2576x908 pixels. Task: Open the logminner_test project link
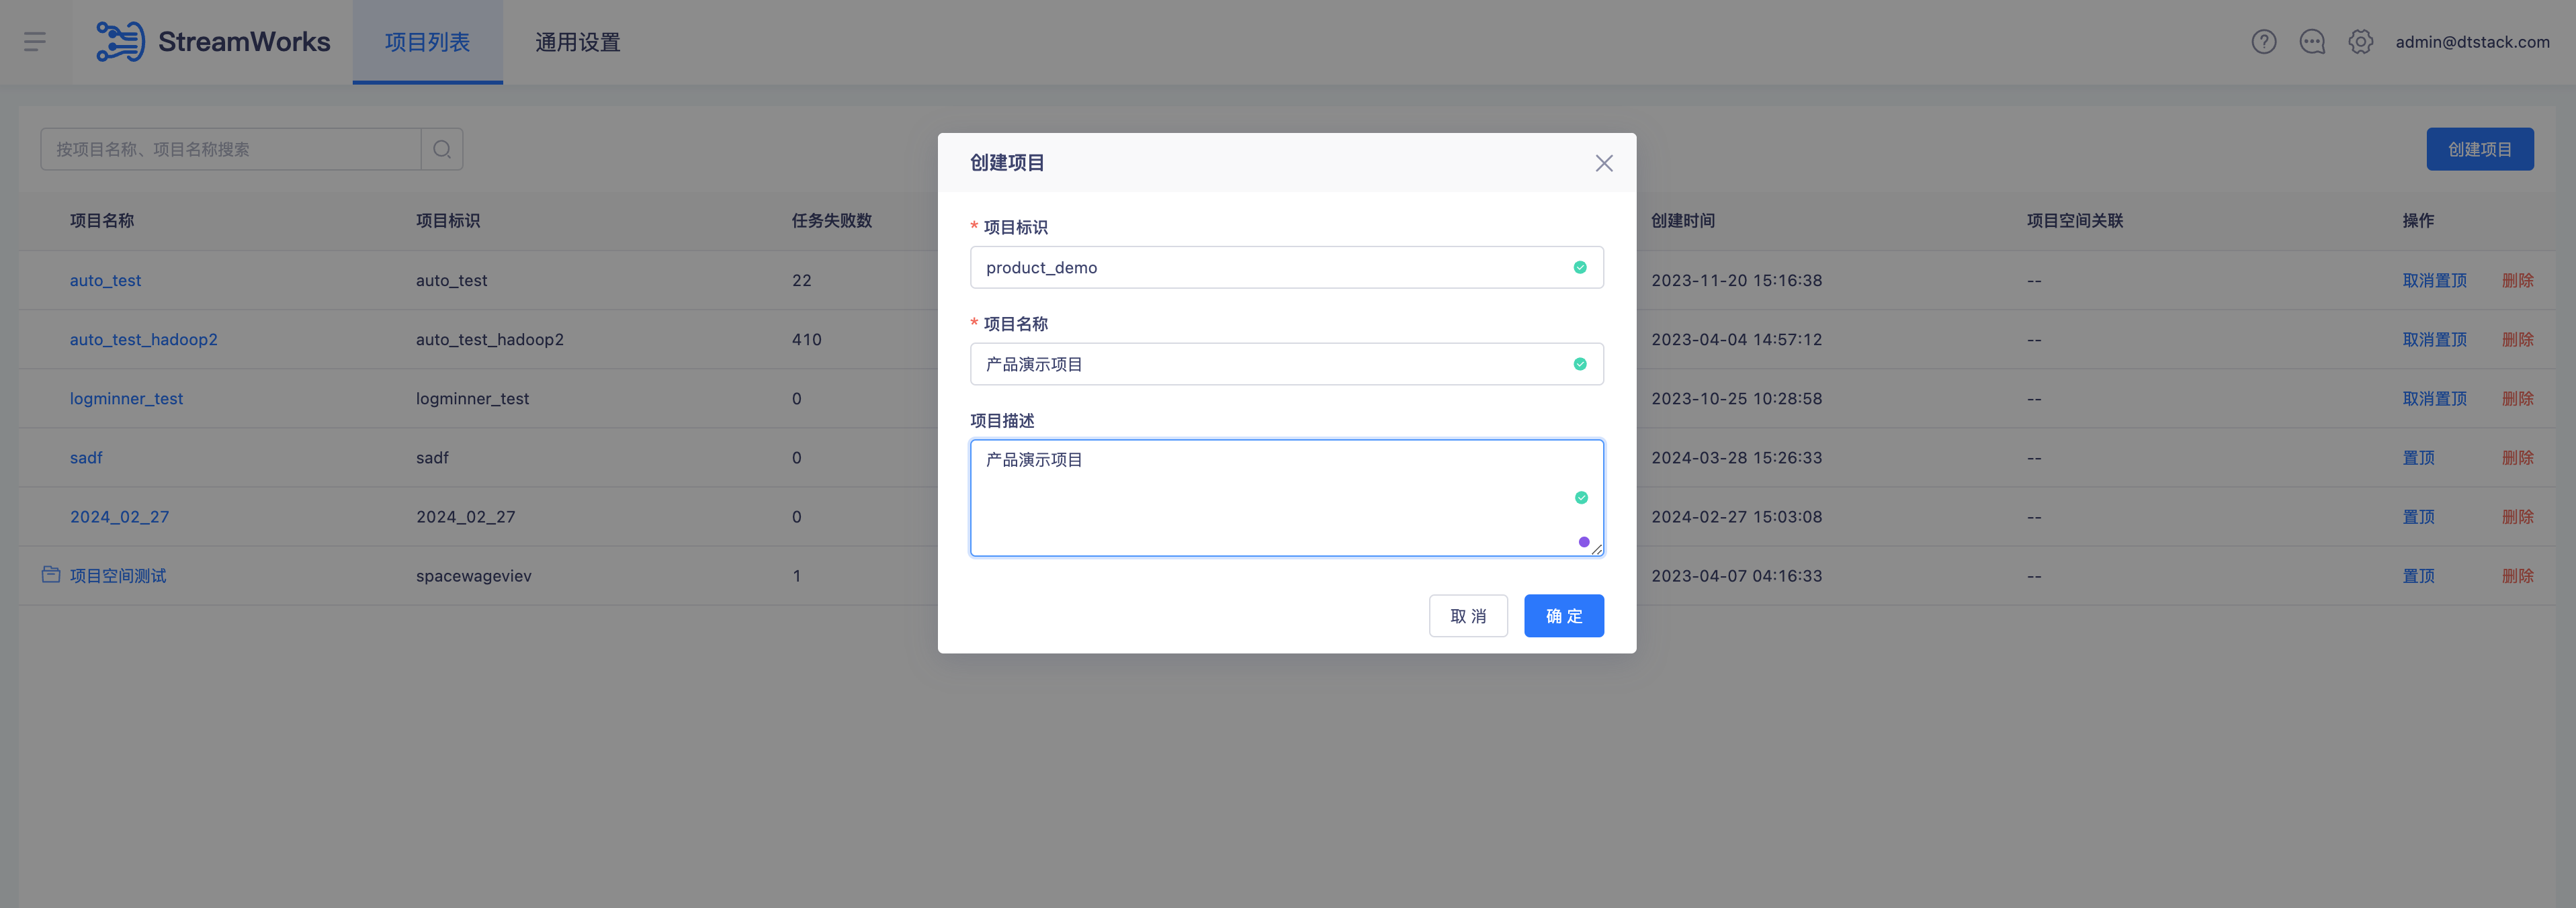(126, 398)
